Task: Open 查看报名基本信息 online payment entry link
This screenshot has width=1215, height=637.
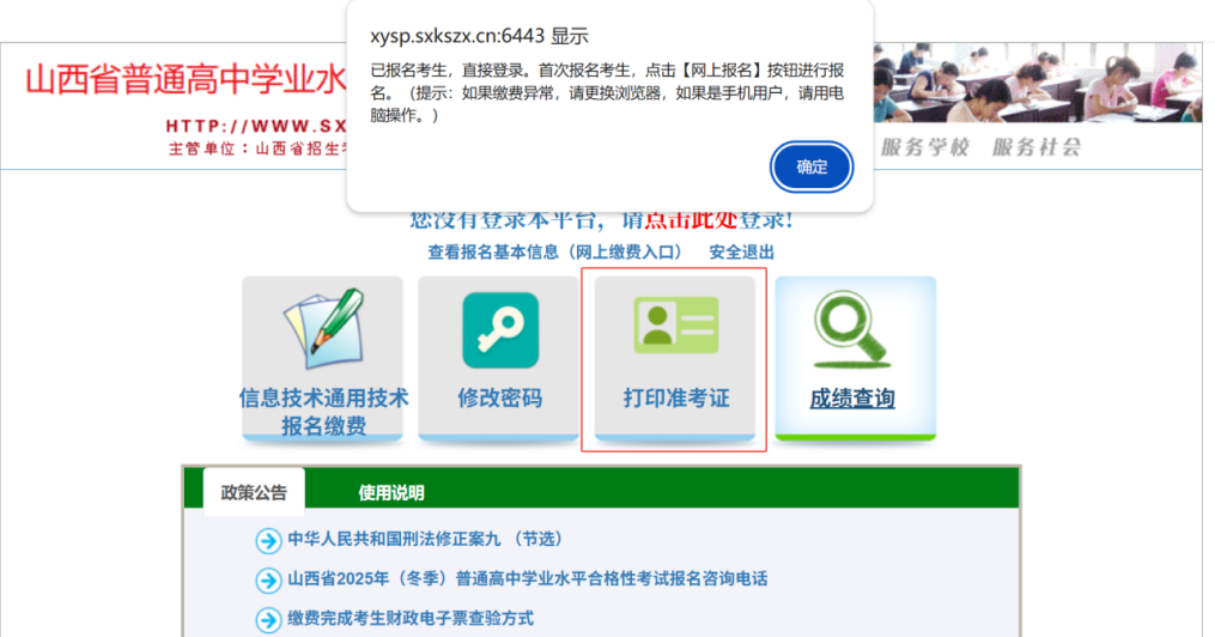Action: coord(554,252)
